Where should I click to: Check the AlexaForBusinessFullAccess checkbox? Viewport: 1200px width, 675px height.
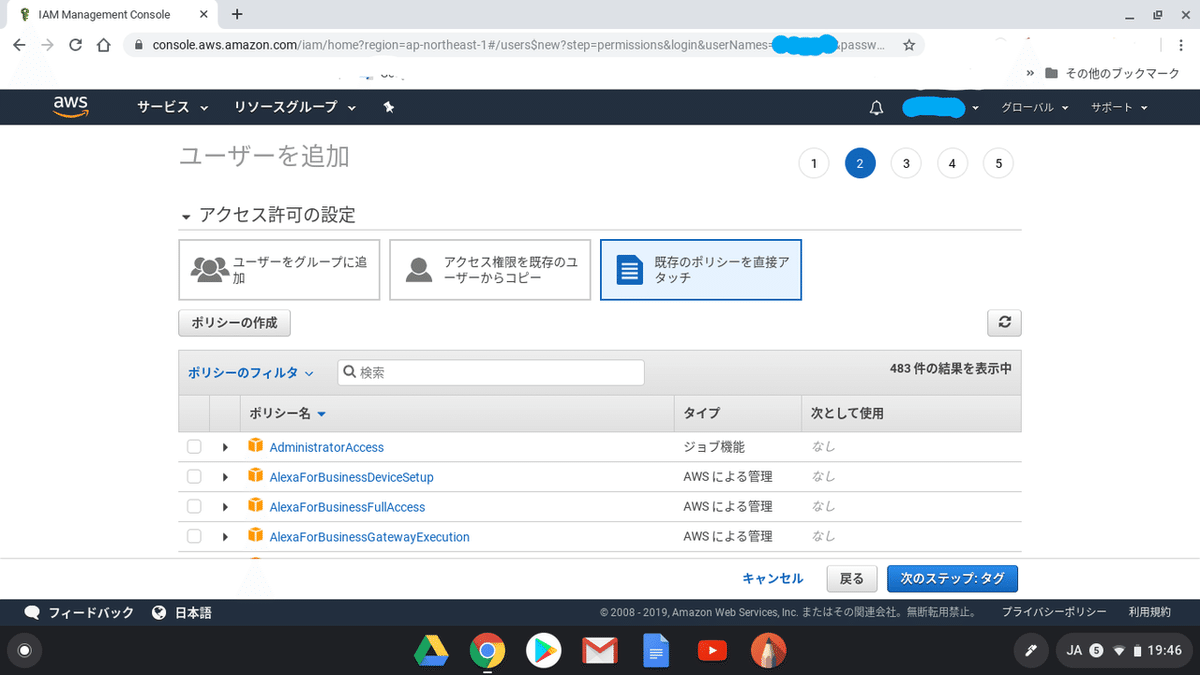[194, 507]
